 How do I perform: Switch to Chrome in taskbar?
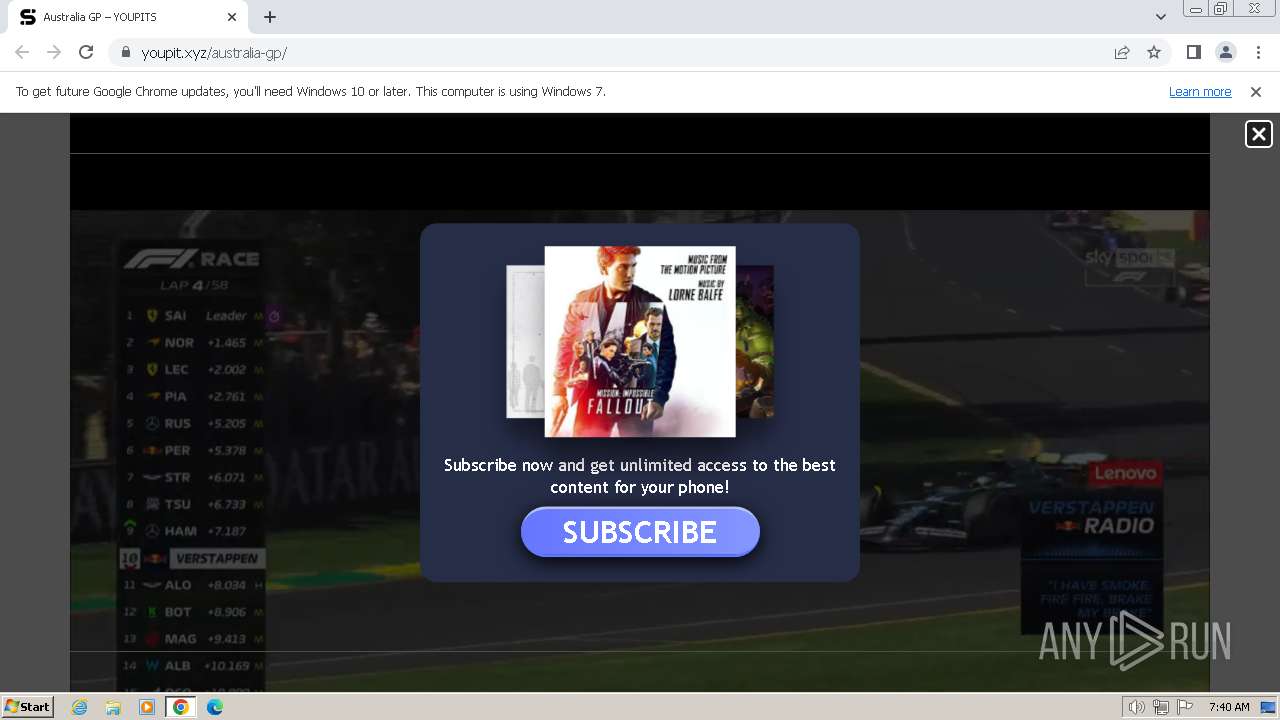click(181, 707)
